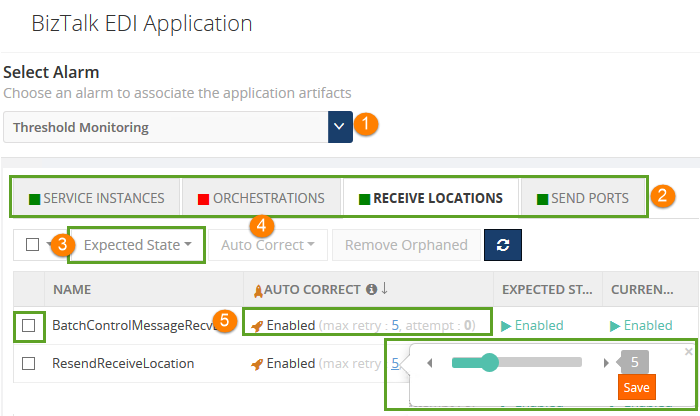Switch to the Service Instances tab
The image size is (700, 416).
click(x=96, y=198)
